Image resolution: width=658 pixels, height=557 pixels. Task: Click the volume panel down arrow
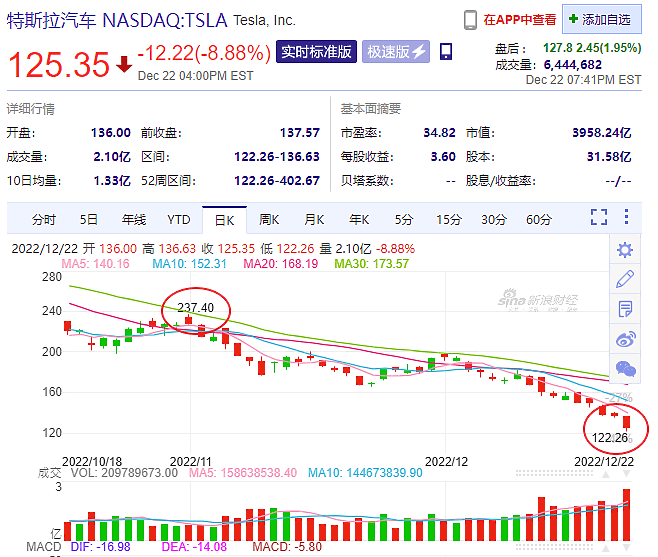pos(627,474)
